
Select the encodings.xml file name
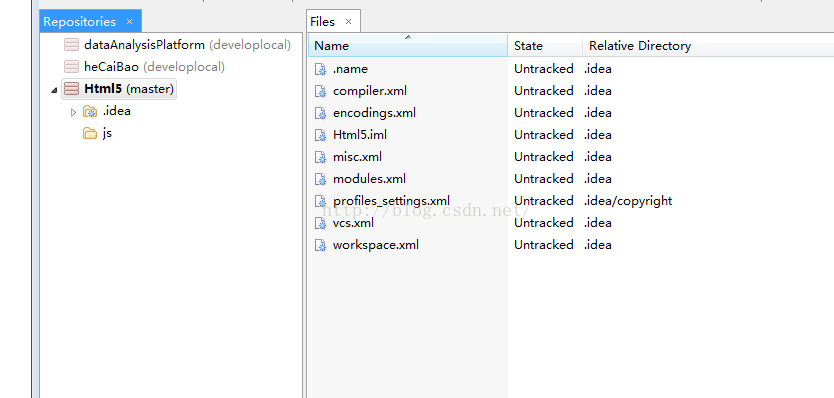[374, 113]
